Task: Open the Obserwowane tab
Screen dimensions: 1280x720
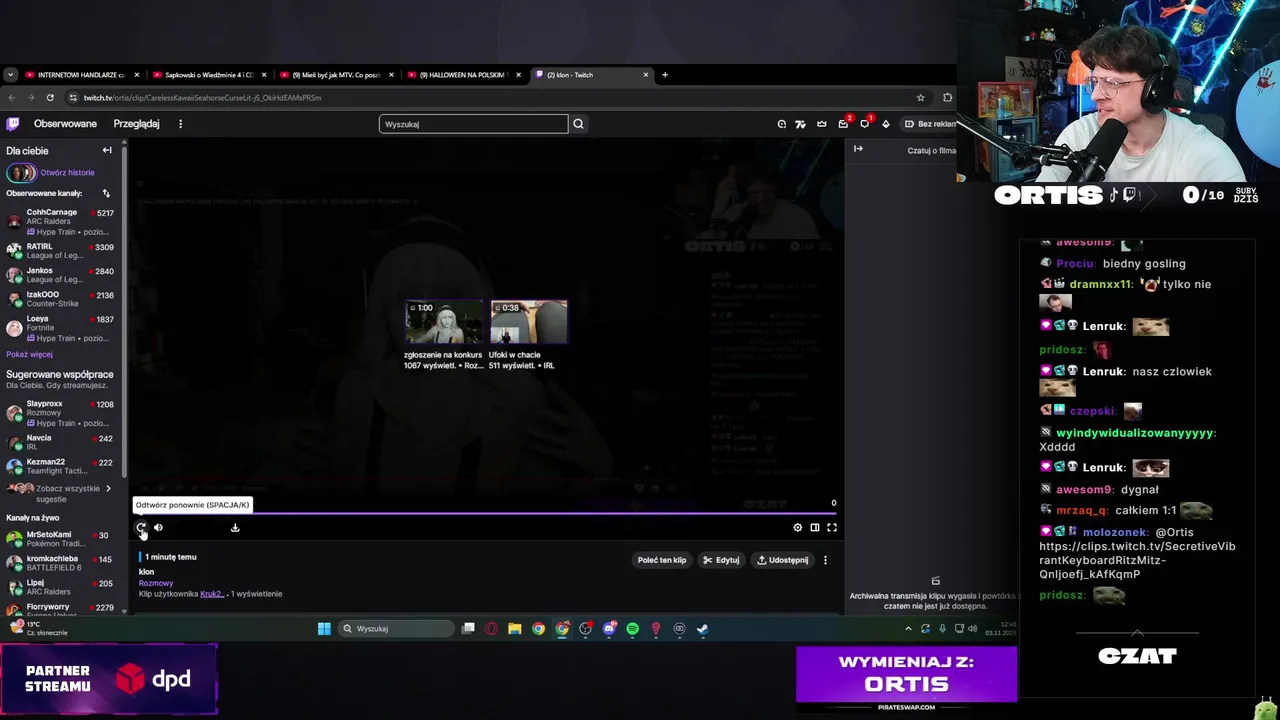Action: click(x=65, y=124)
